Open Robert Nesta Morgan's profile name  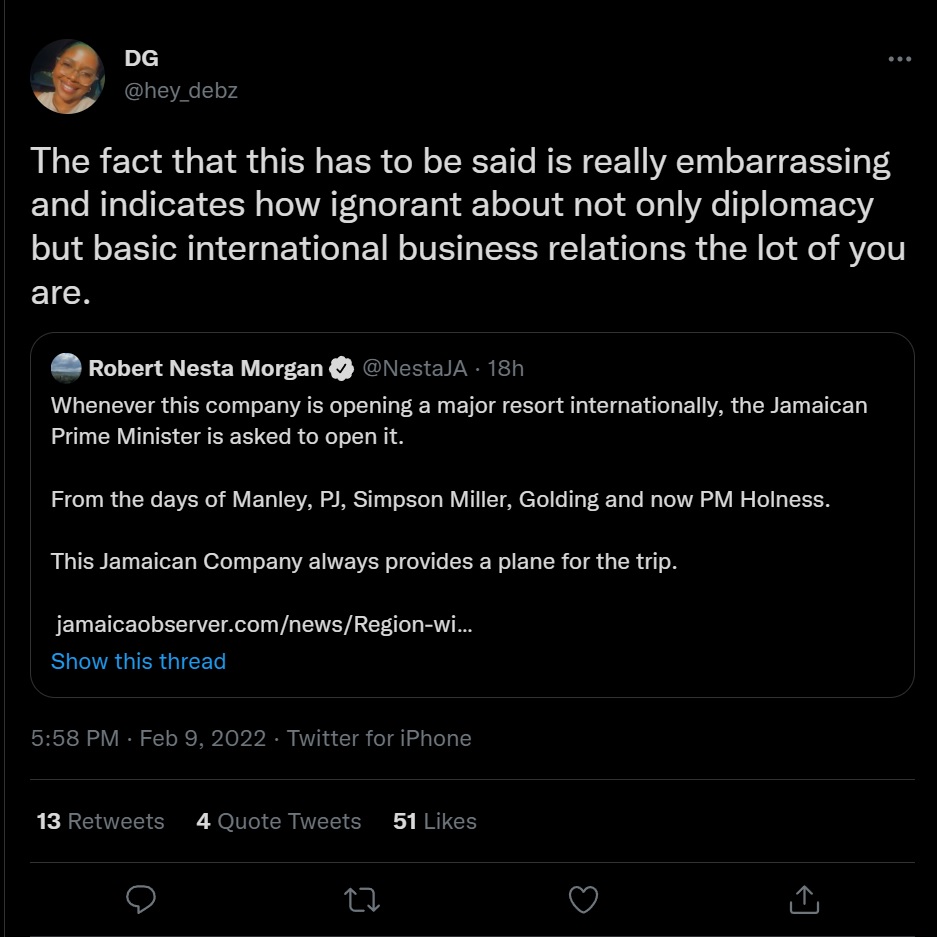(x=205, y=369)
